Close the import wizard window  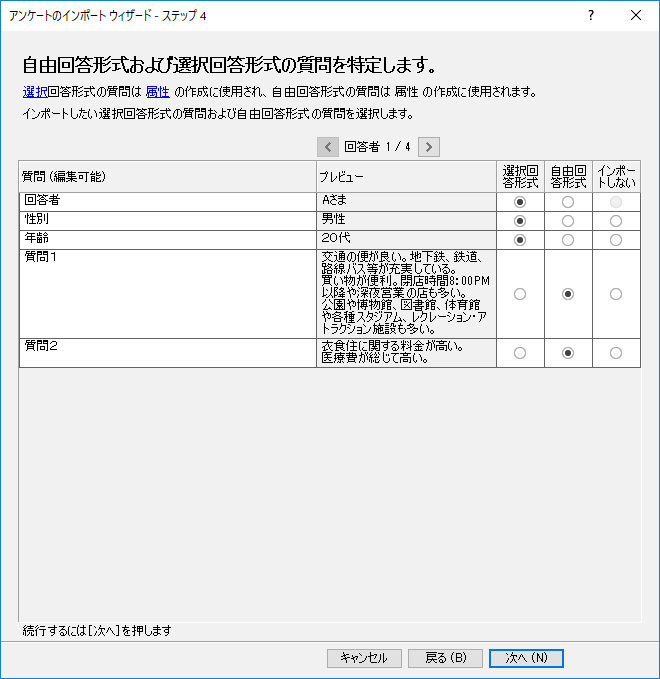pos(636,15)
